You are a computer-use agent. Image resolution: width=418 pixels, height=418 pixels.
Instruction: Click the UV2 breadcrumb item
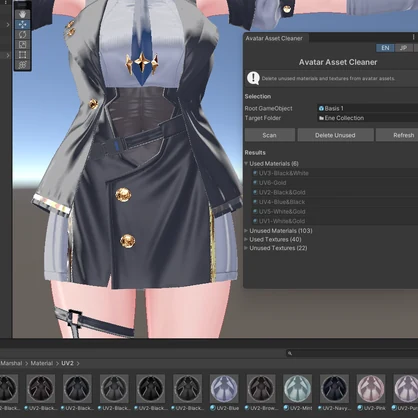(67, 363)
